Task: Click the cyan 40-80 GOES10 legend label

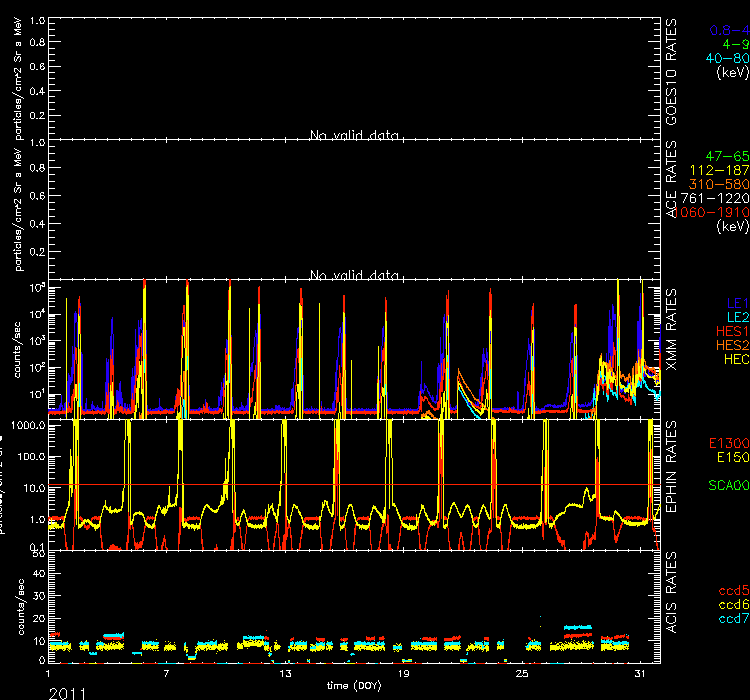Action: [727, 58]
